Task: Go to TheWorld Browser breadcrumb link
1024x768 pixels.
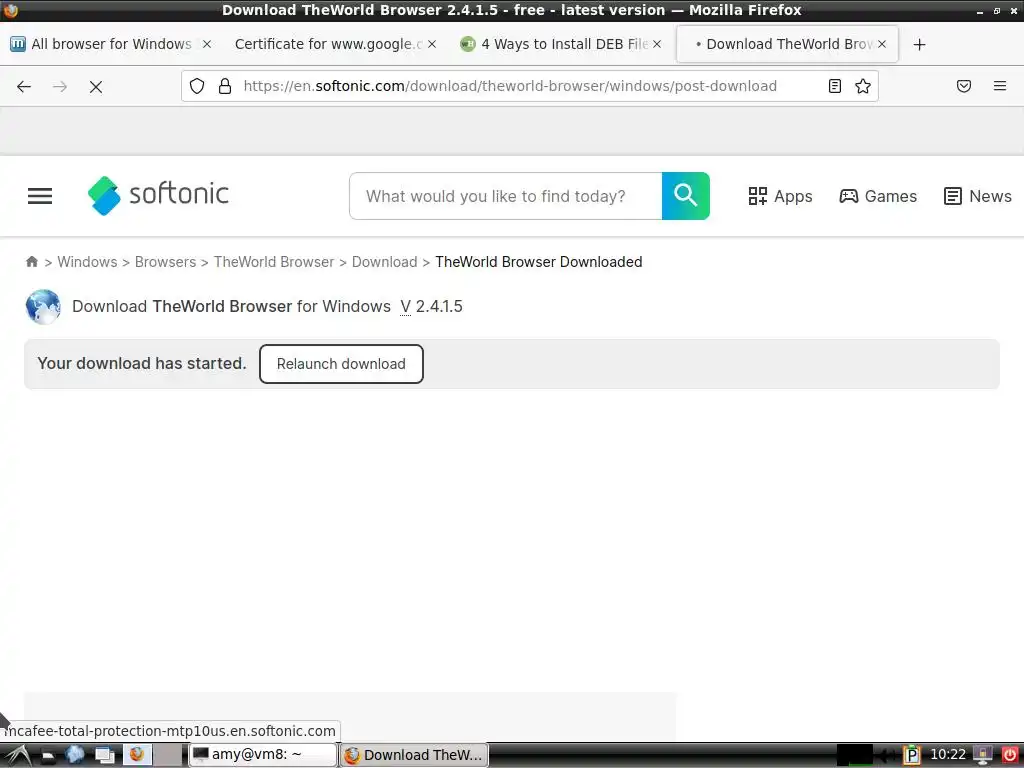Action: (x=274, y=262)
